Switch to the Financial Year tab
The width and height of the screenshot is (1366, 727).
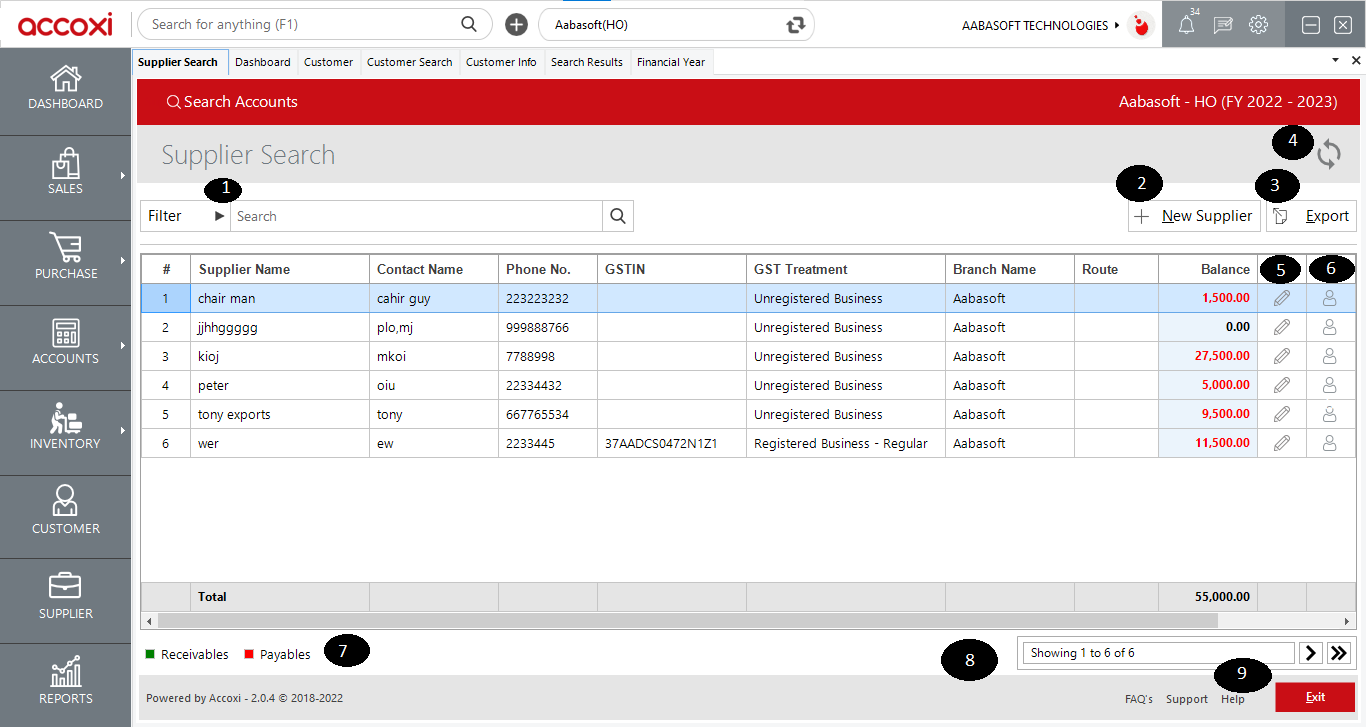(x=671, y=62)
